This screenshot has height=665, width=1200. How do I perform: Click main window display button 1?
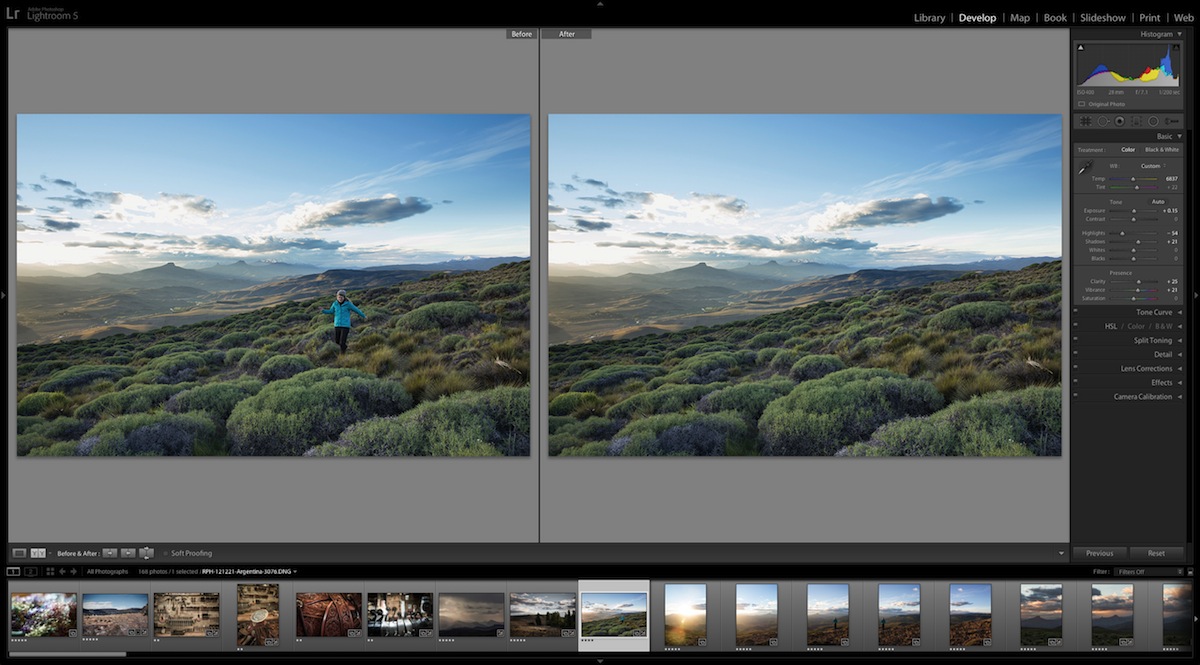click(x=13, y=572)
